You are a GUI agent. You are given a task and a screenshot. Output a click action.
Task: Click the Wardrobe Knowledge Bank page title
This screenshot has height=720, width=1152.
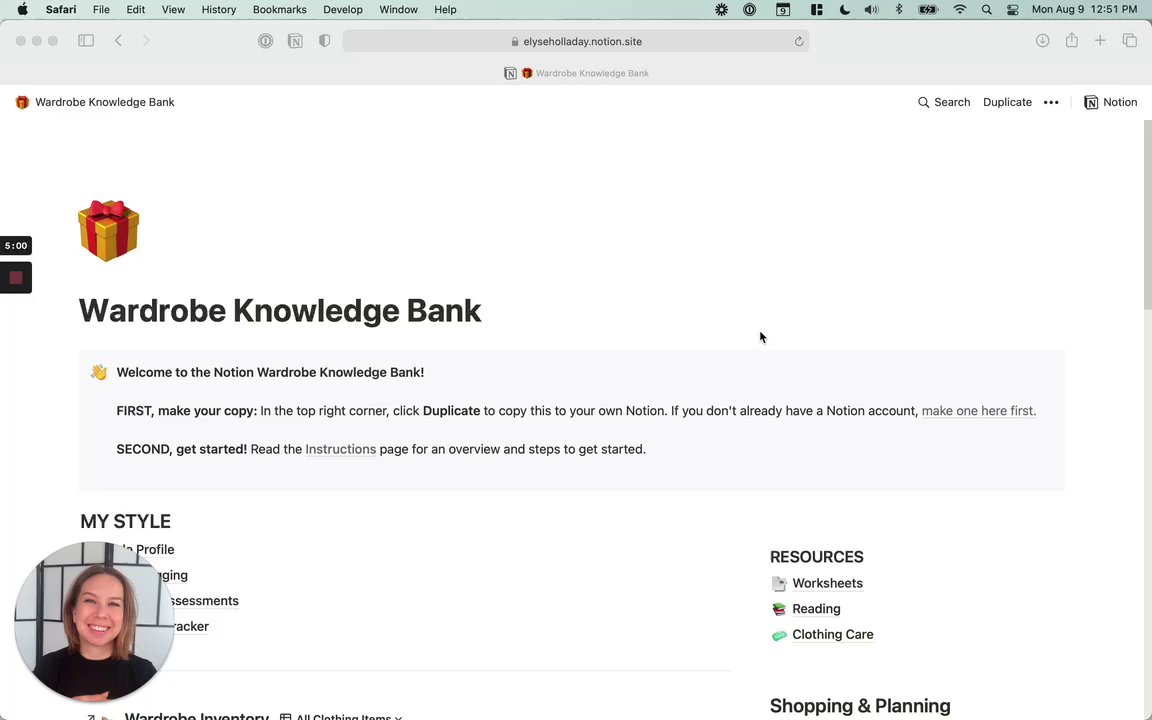(x=280, y=311)
